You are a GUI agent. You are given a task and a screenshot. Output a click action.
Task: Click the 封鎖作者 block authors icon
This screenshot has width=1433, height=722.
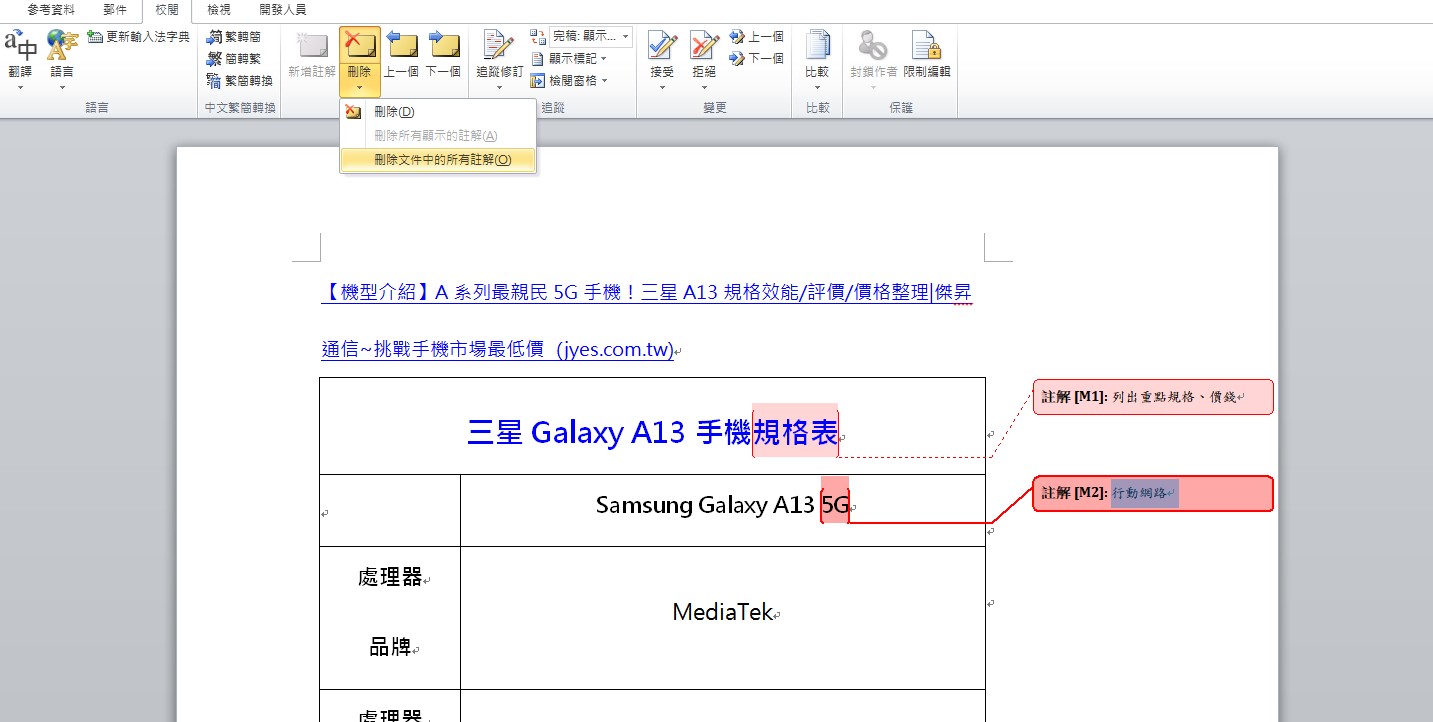[x=873, y=46]
